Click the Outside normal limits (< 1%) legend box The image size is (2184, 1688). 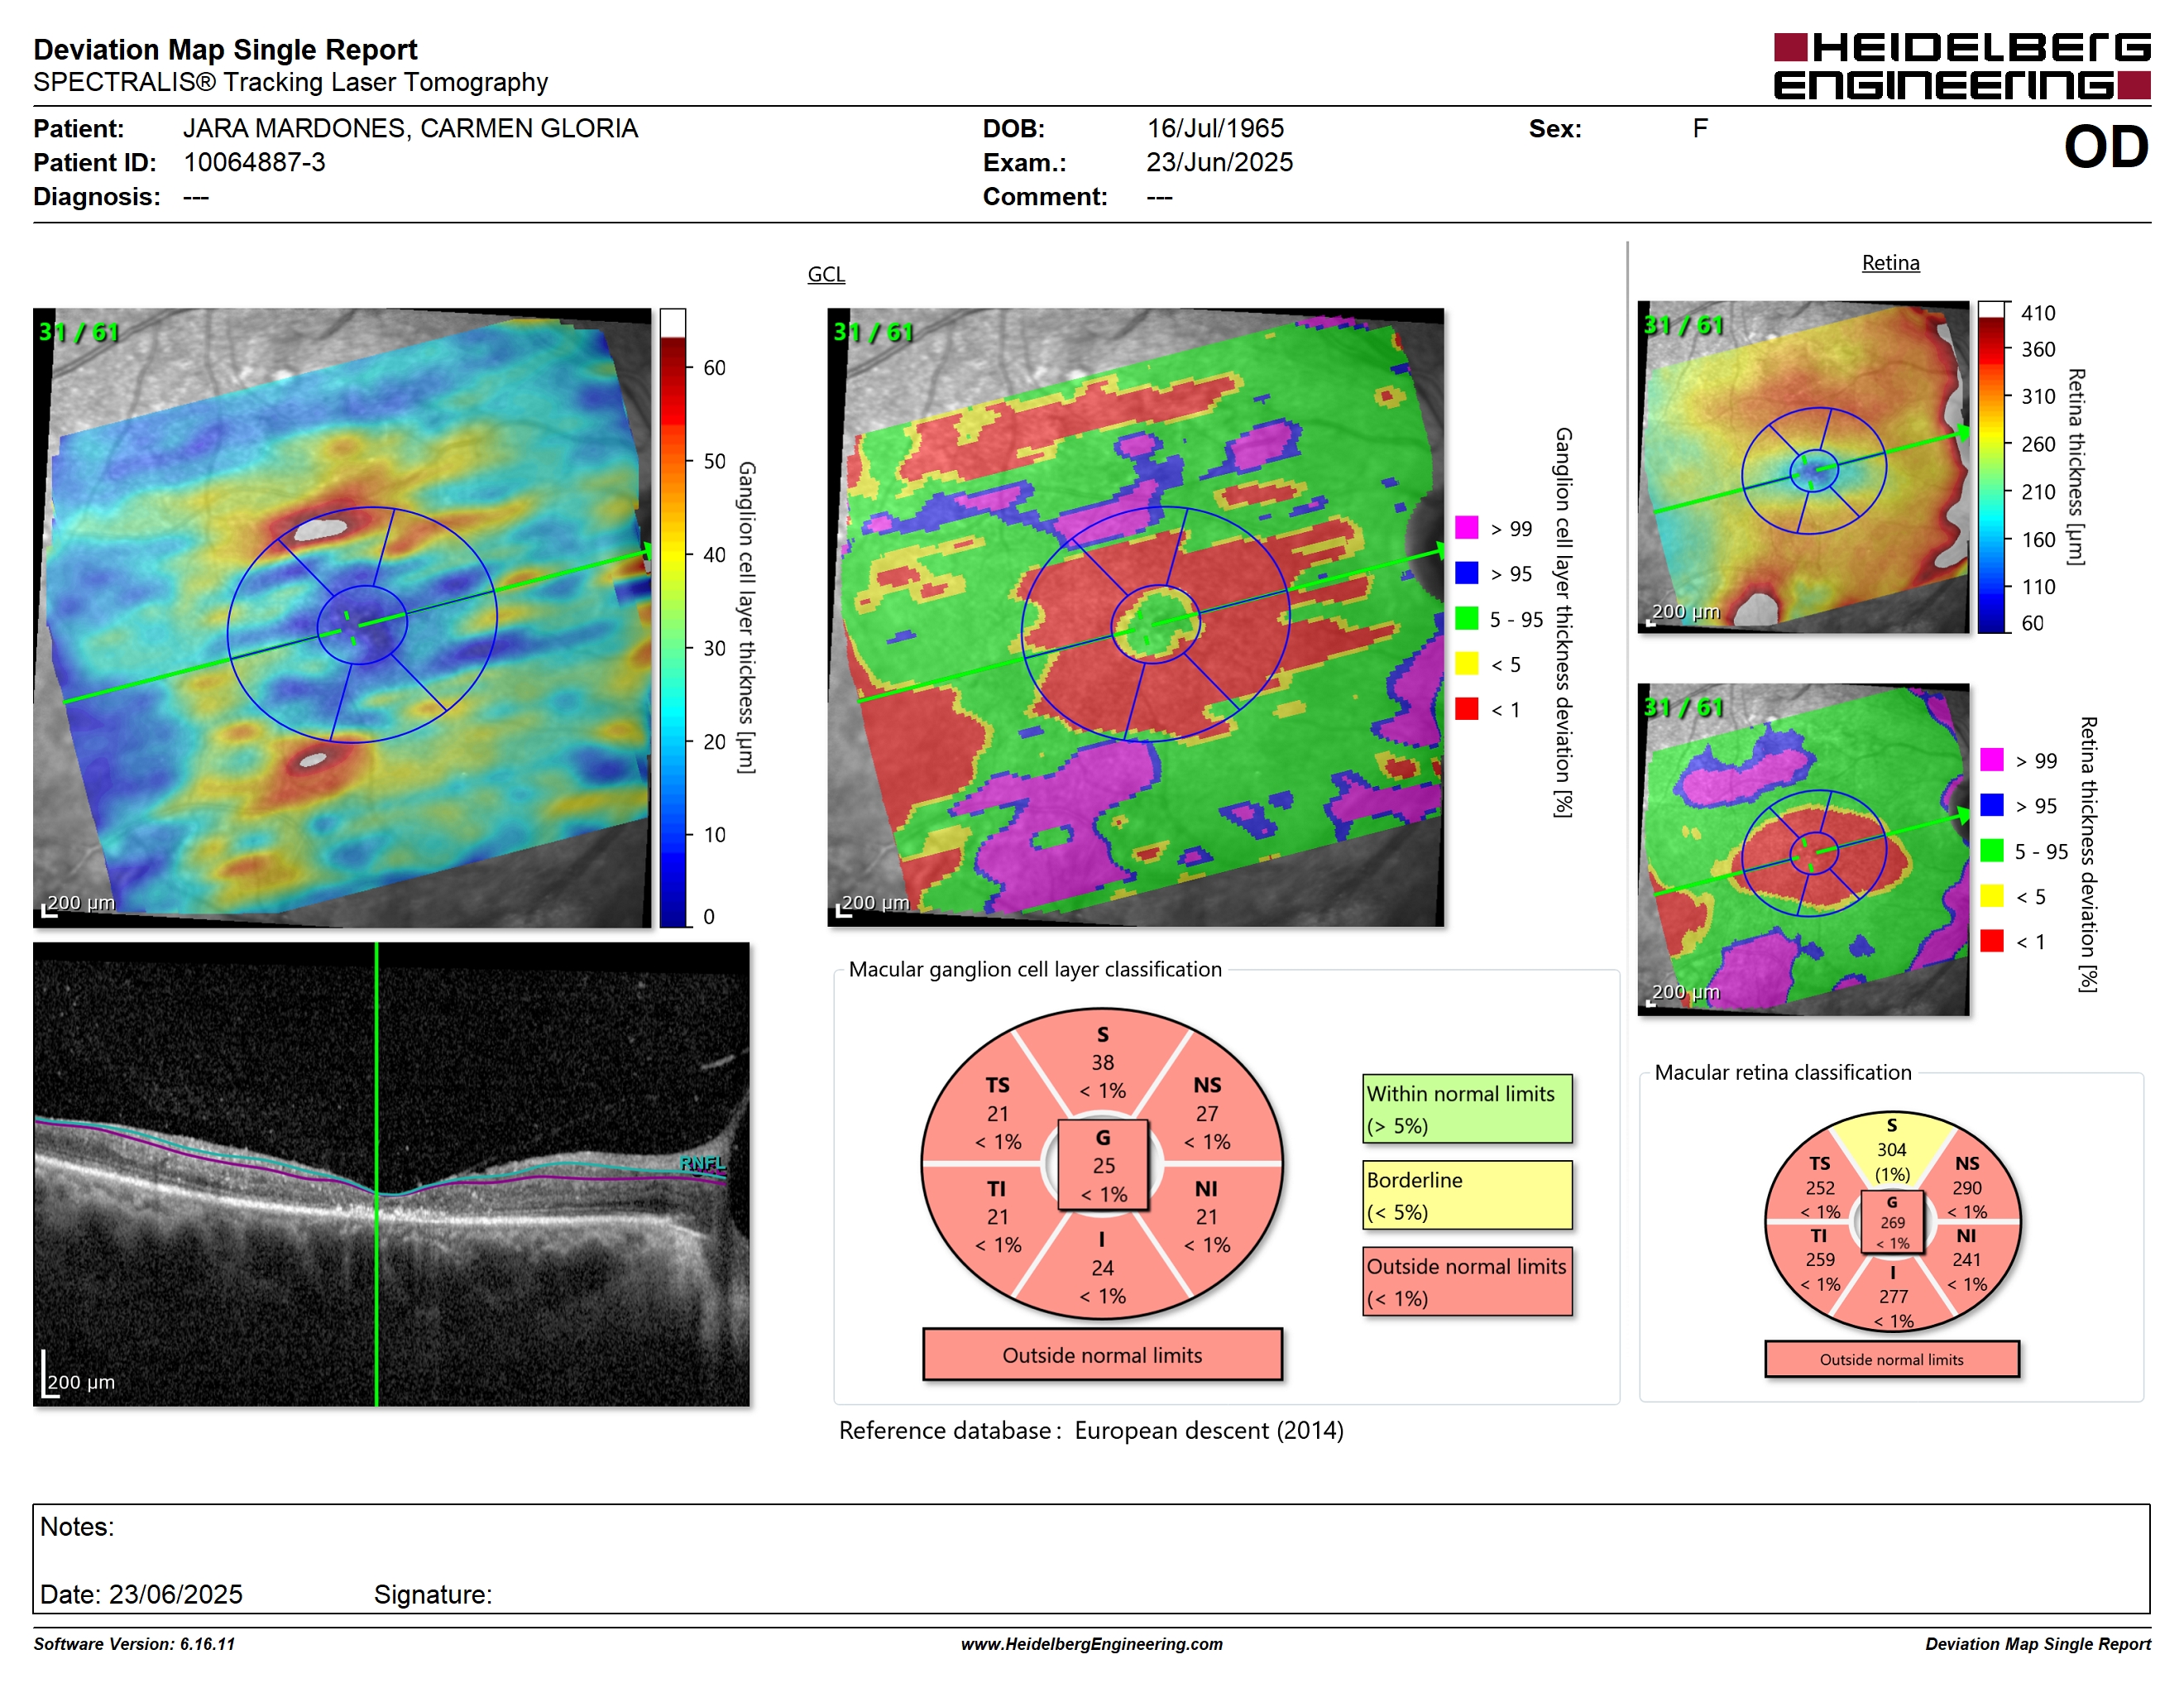[x=1467, y=1281]
